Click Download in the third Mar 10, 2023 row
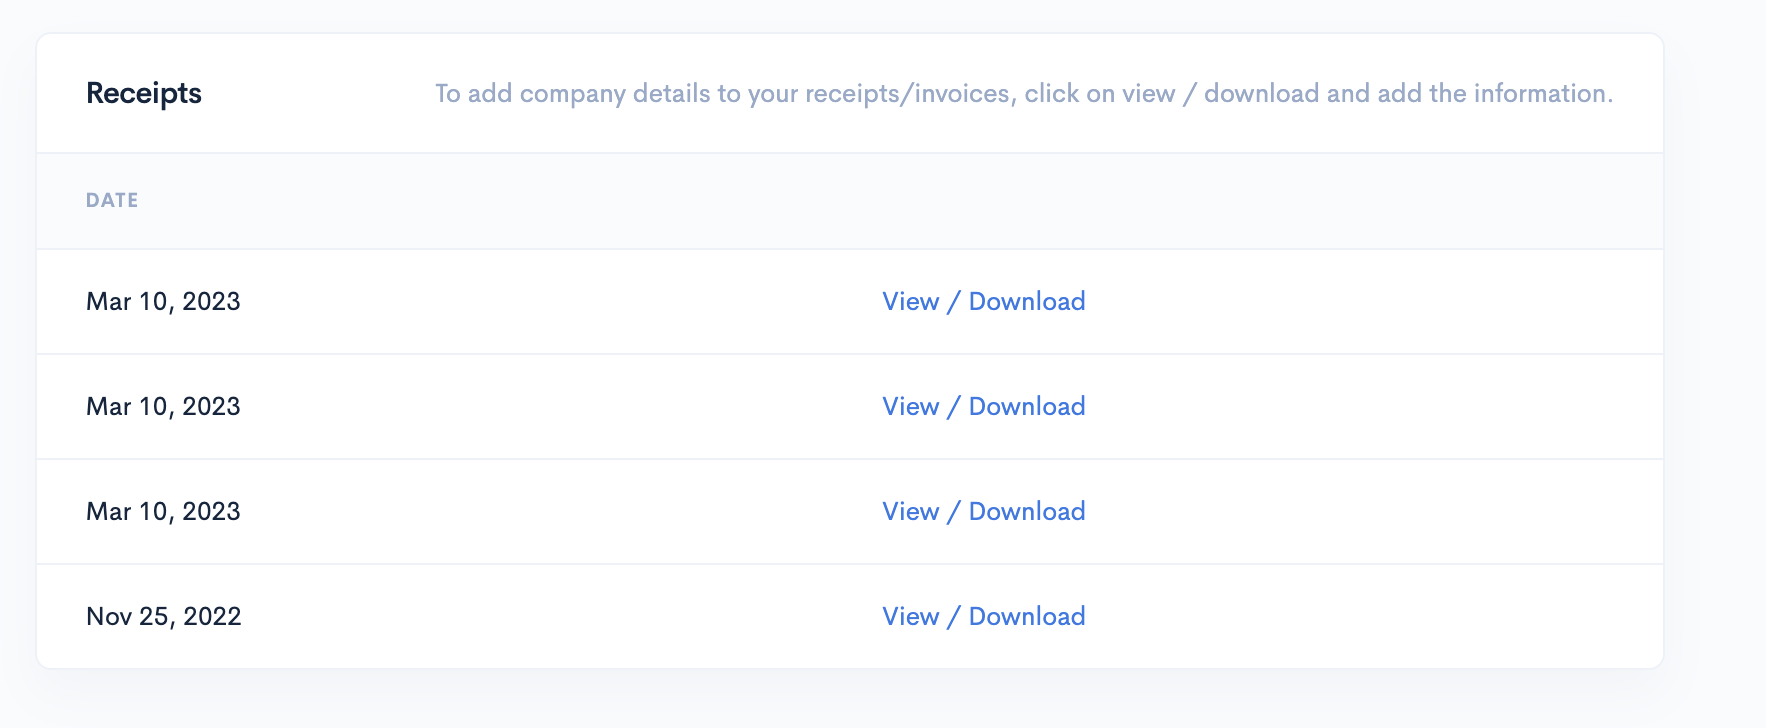Screen dimensions: 1766x728 [x=1027, y=511]
